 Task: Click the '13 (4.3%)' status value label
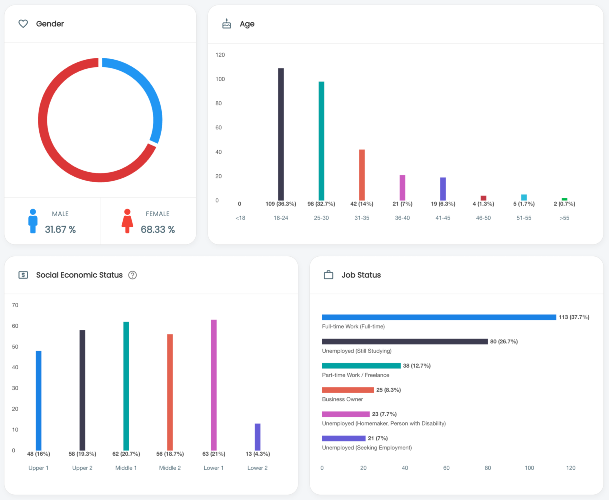tap(258, 454)
